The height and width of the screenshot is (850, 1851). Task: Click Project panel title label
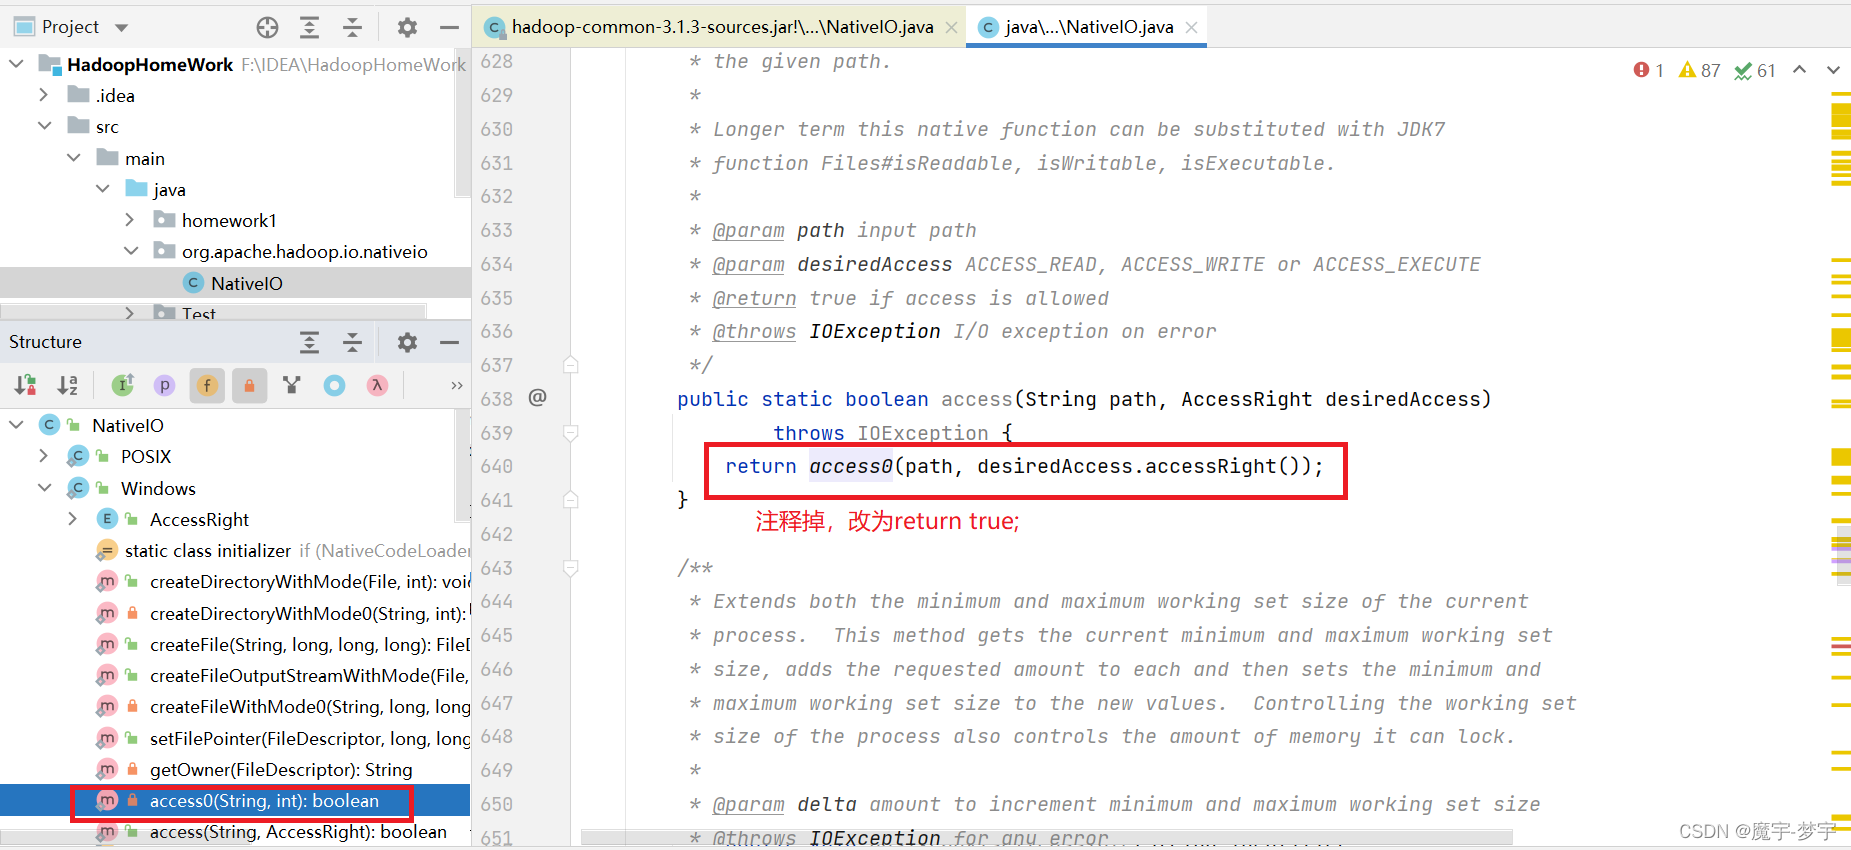point(70,27)
